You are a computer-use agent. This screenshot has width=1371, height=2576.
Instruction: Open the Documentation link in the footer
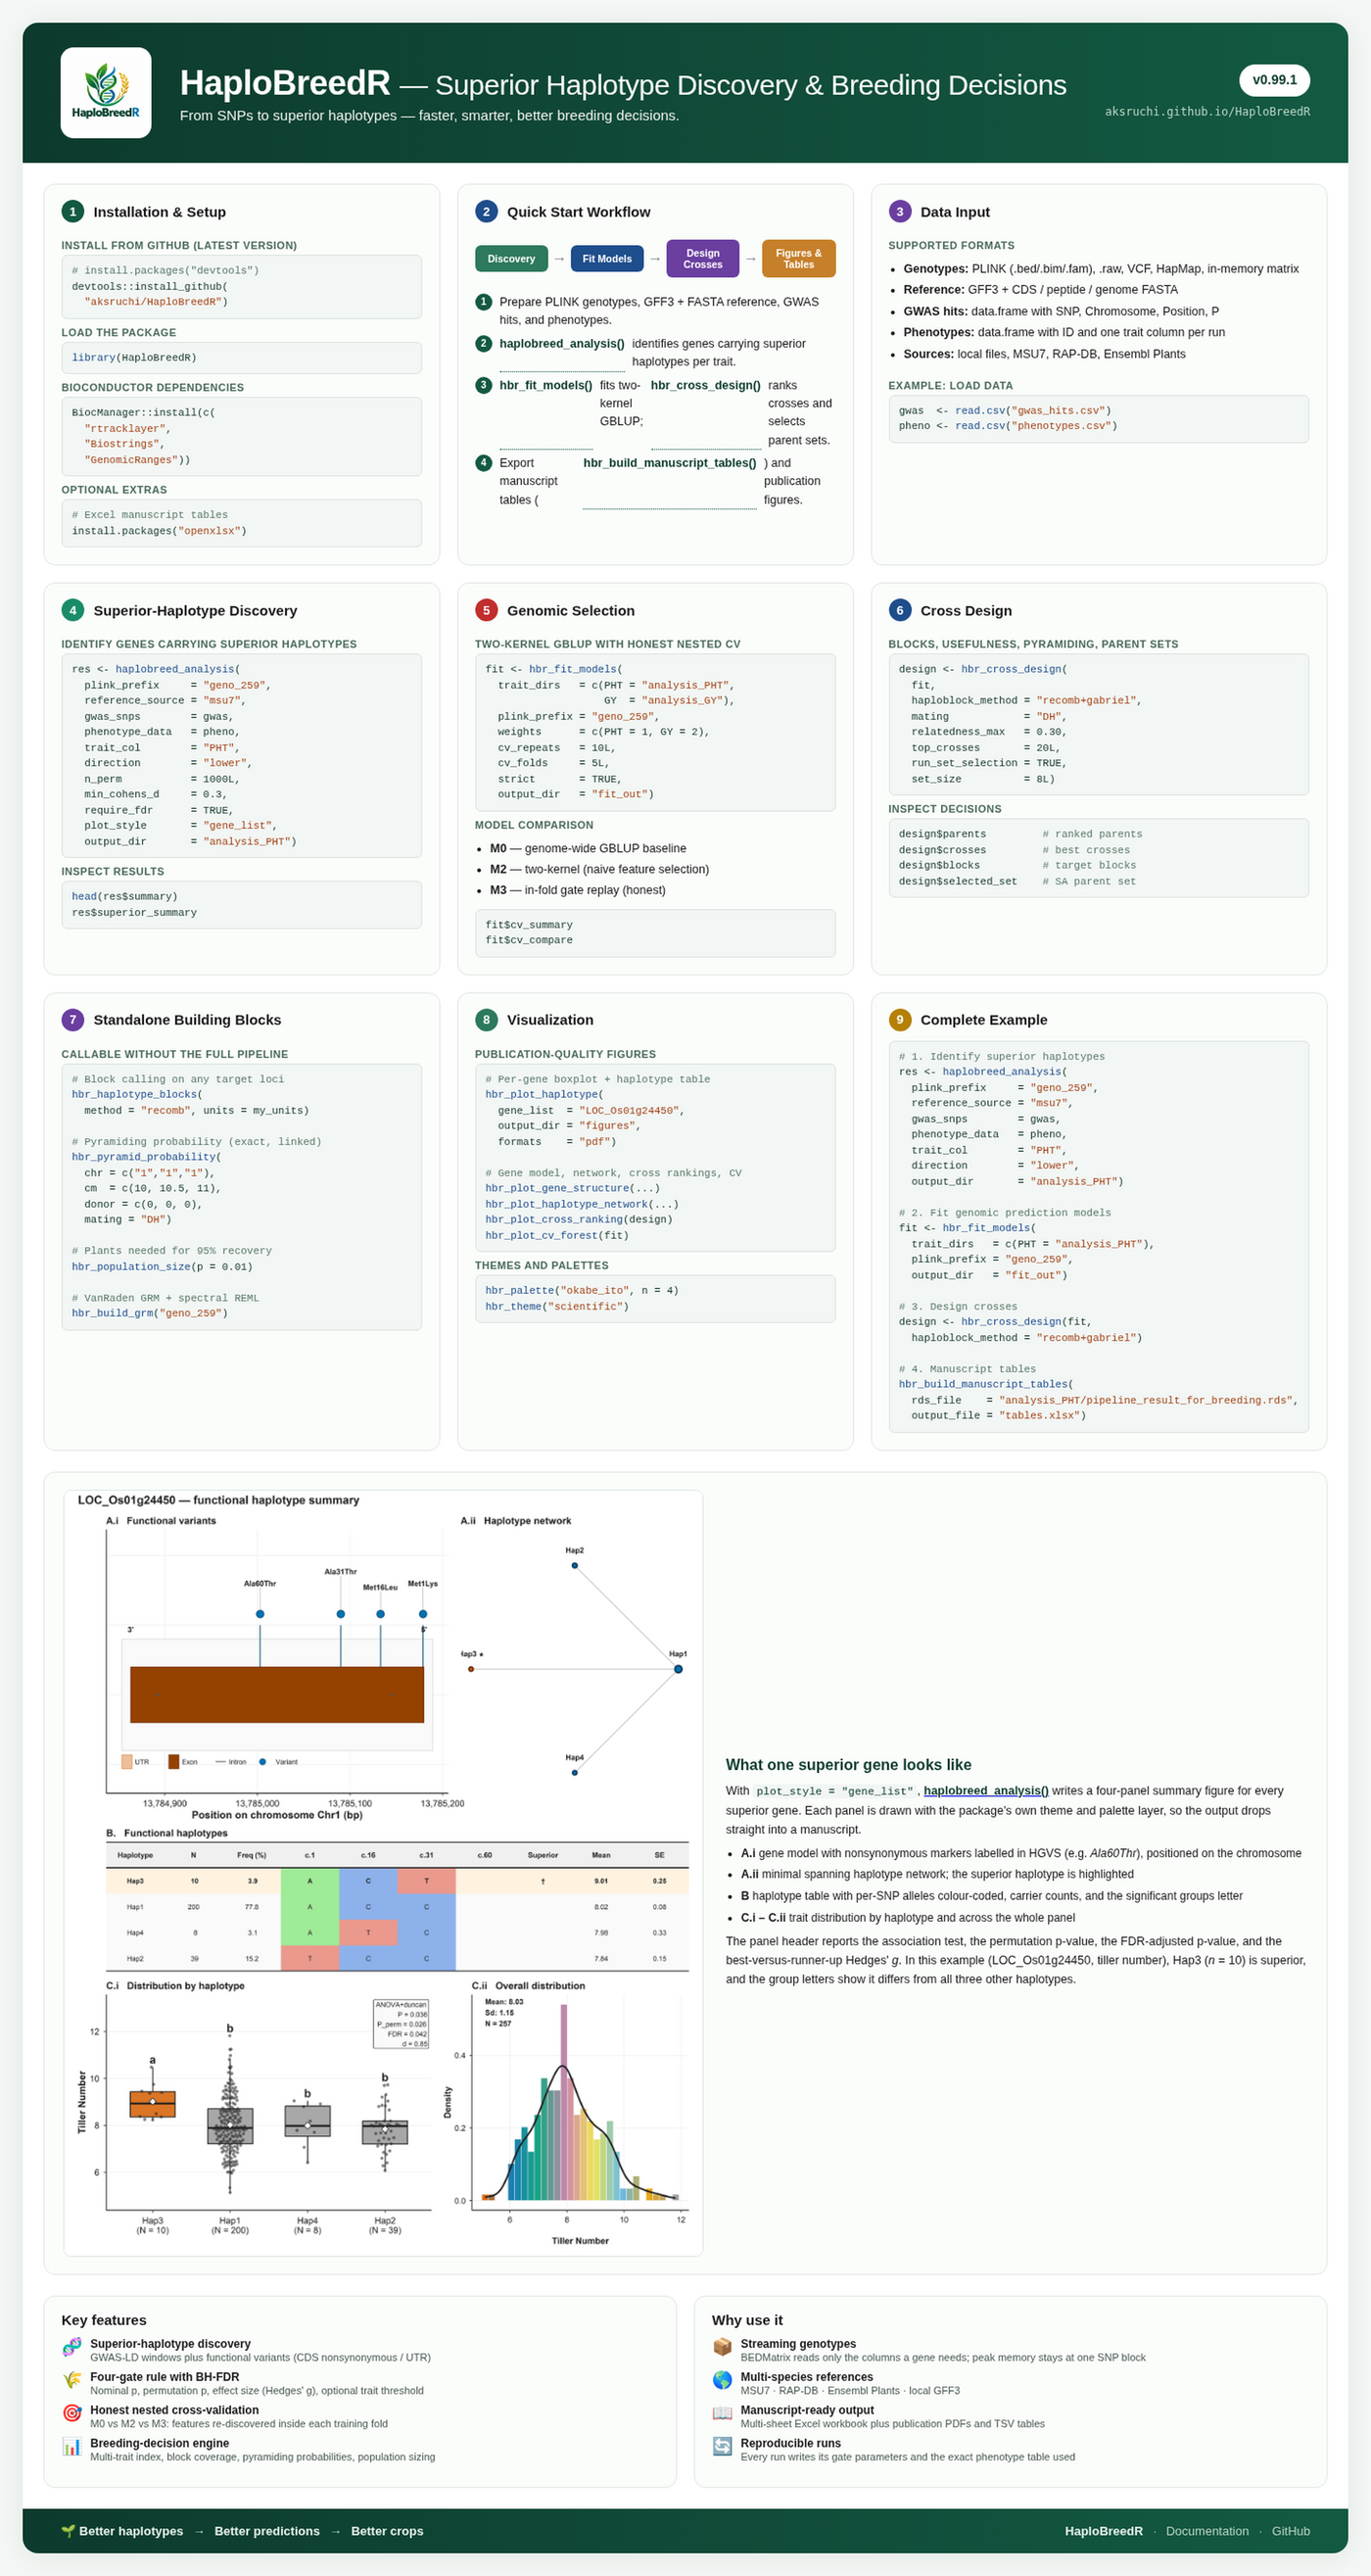click(x=1207, y=2531)
